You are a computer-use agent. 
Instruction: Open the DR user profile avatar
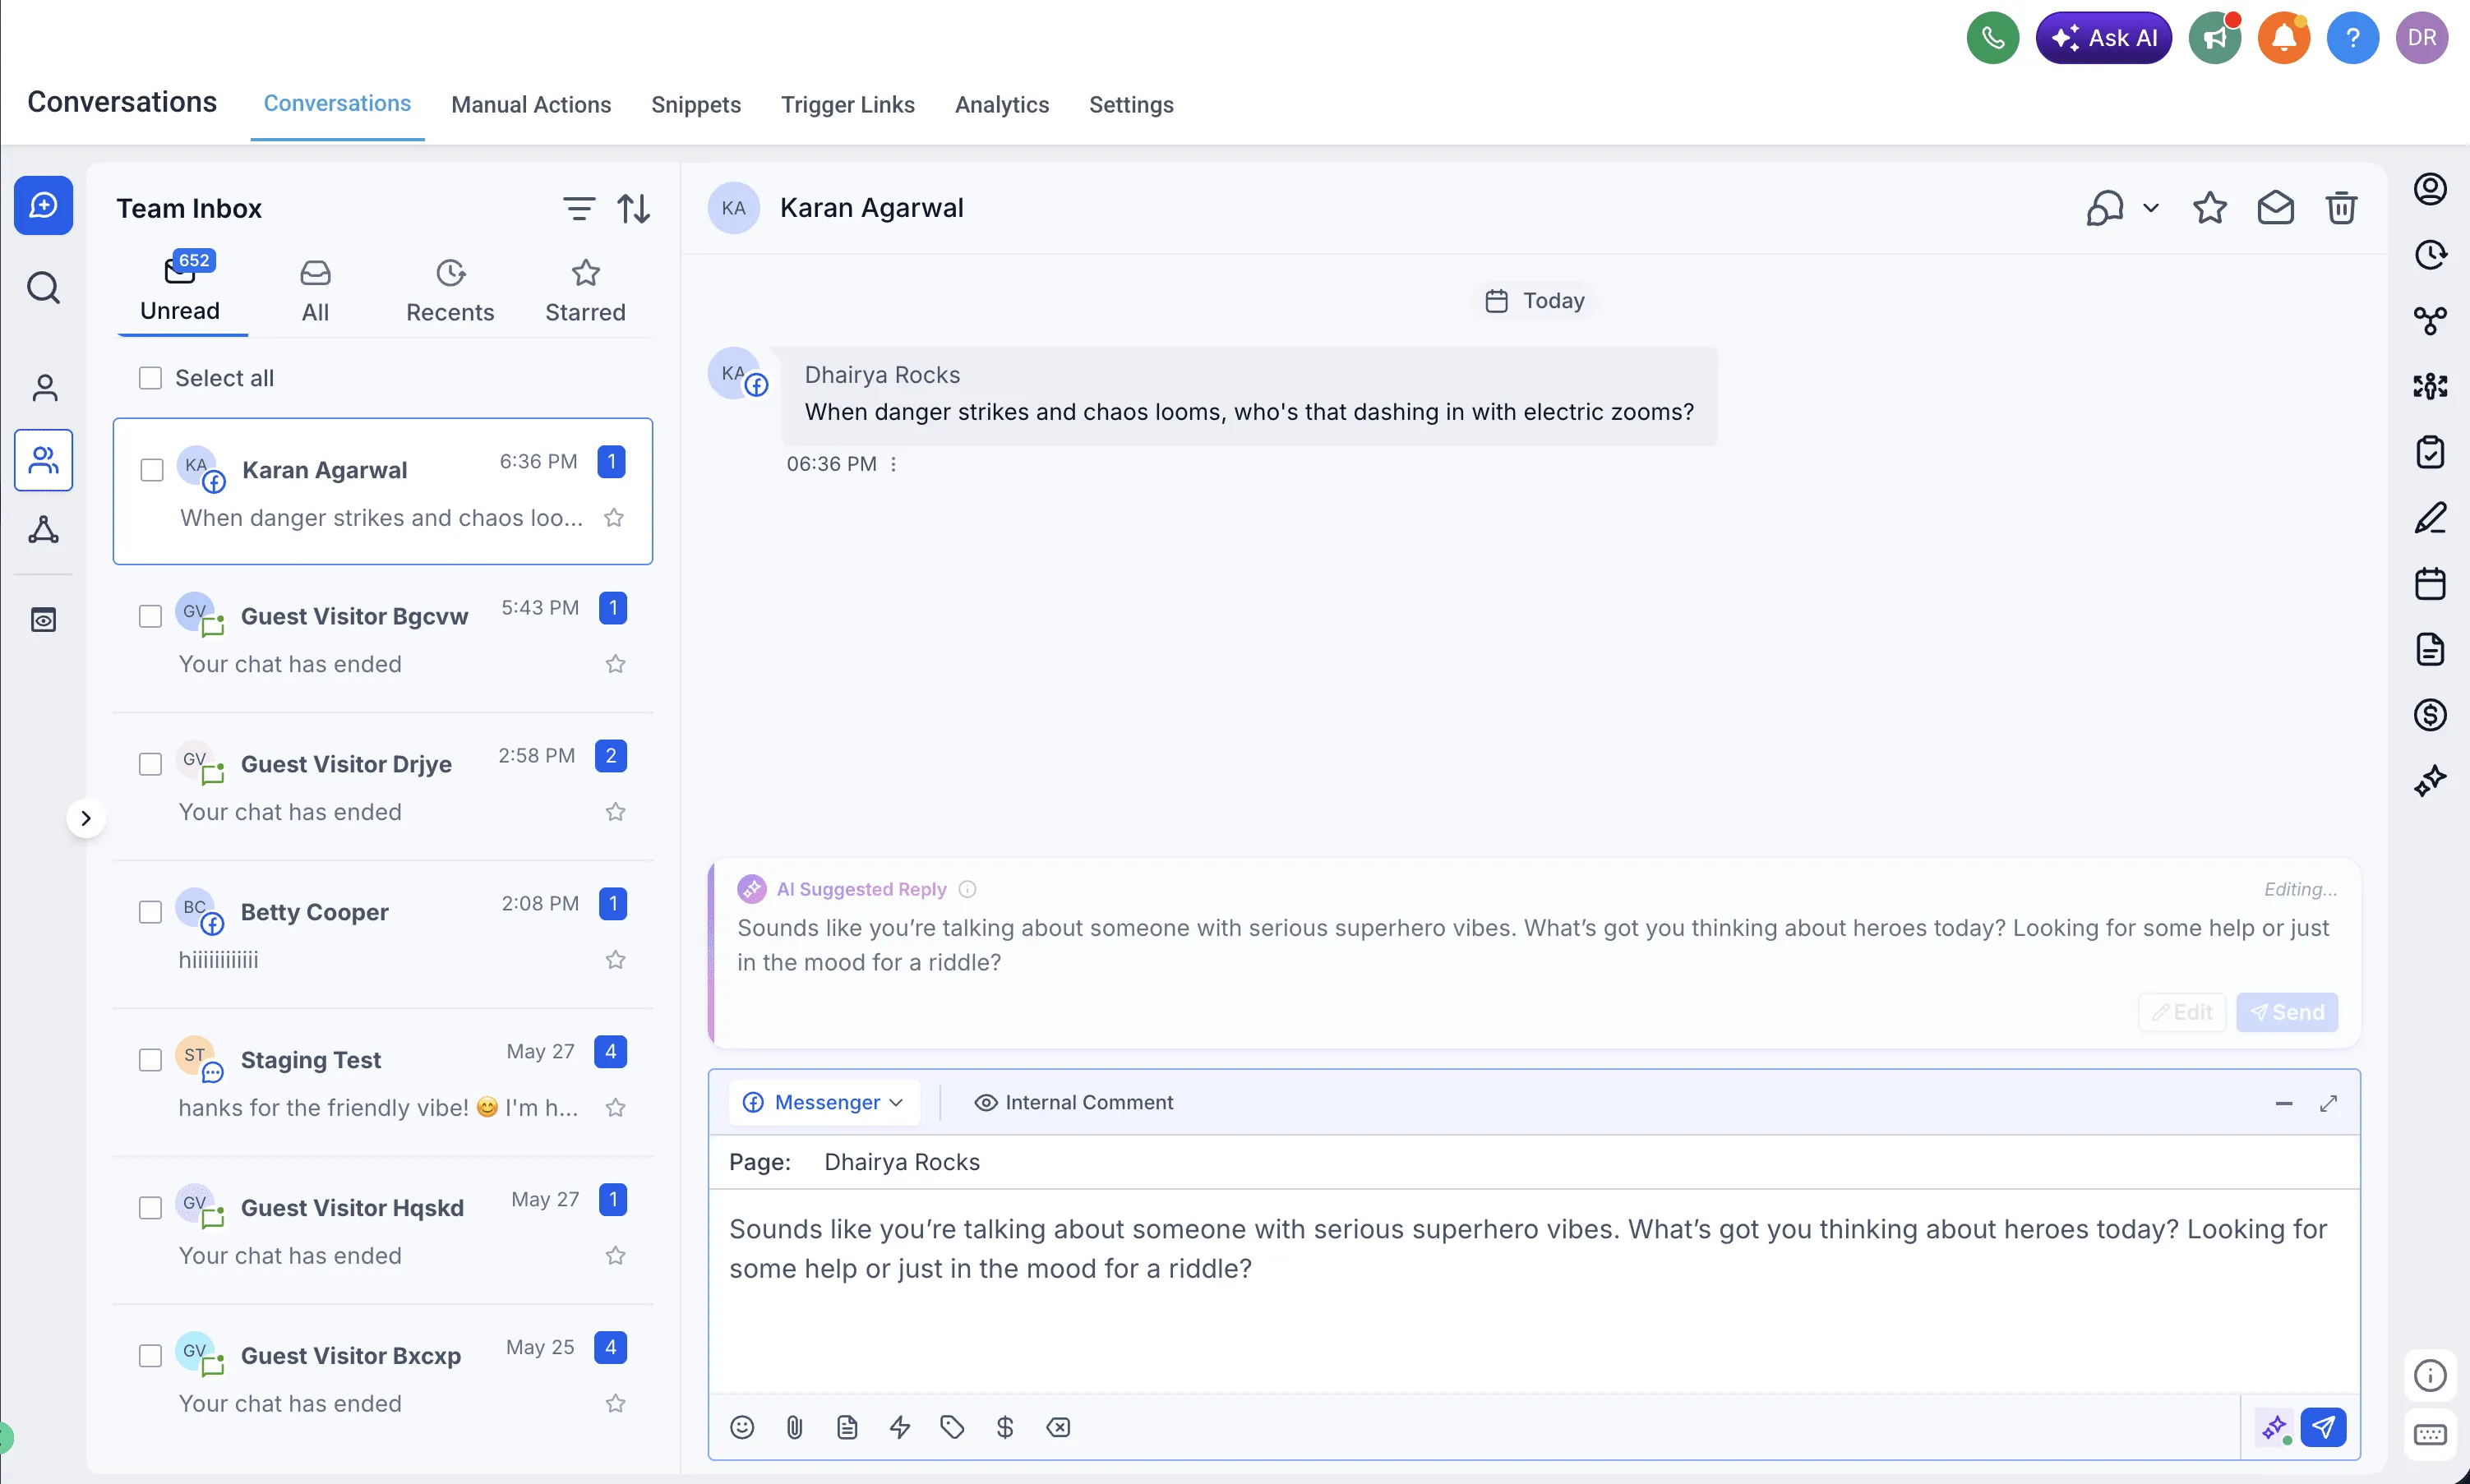pos(2422,38)
